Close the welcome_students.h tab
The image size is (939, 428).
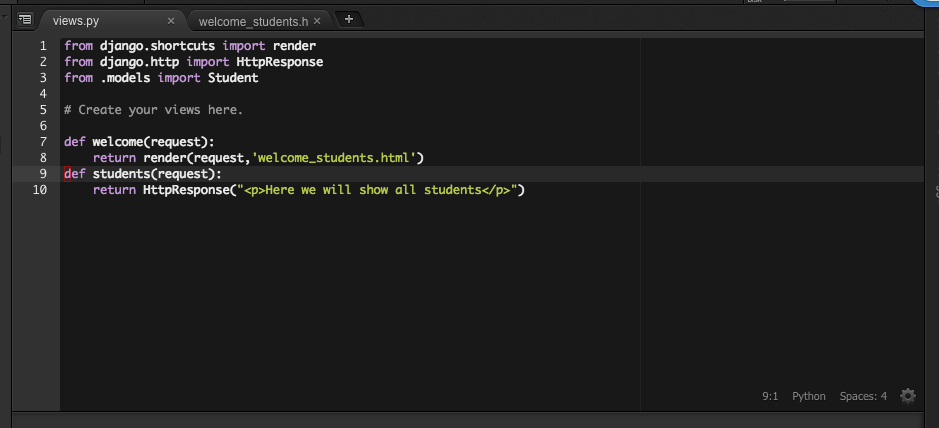coord(317,21)
